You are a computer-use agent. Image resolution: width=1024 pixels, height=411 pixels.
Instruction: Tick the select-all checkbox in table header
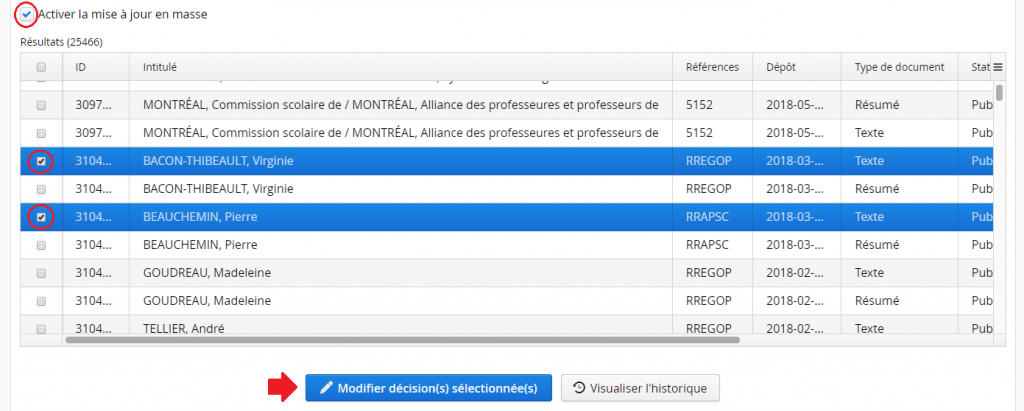click(x=41, y=67)
